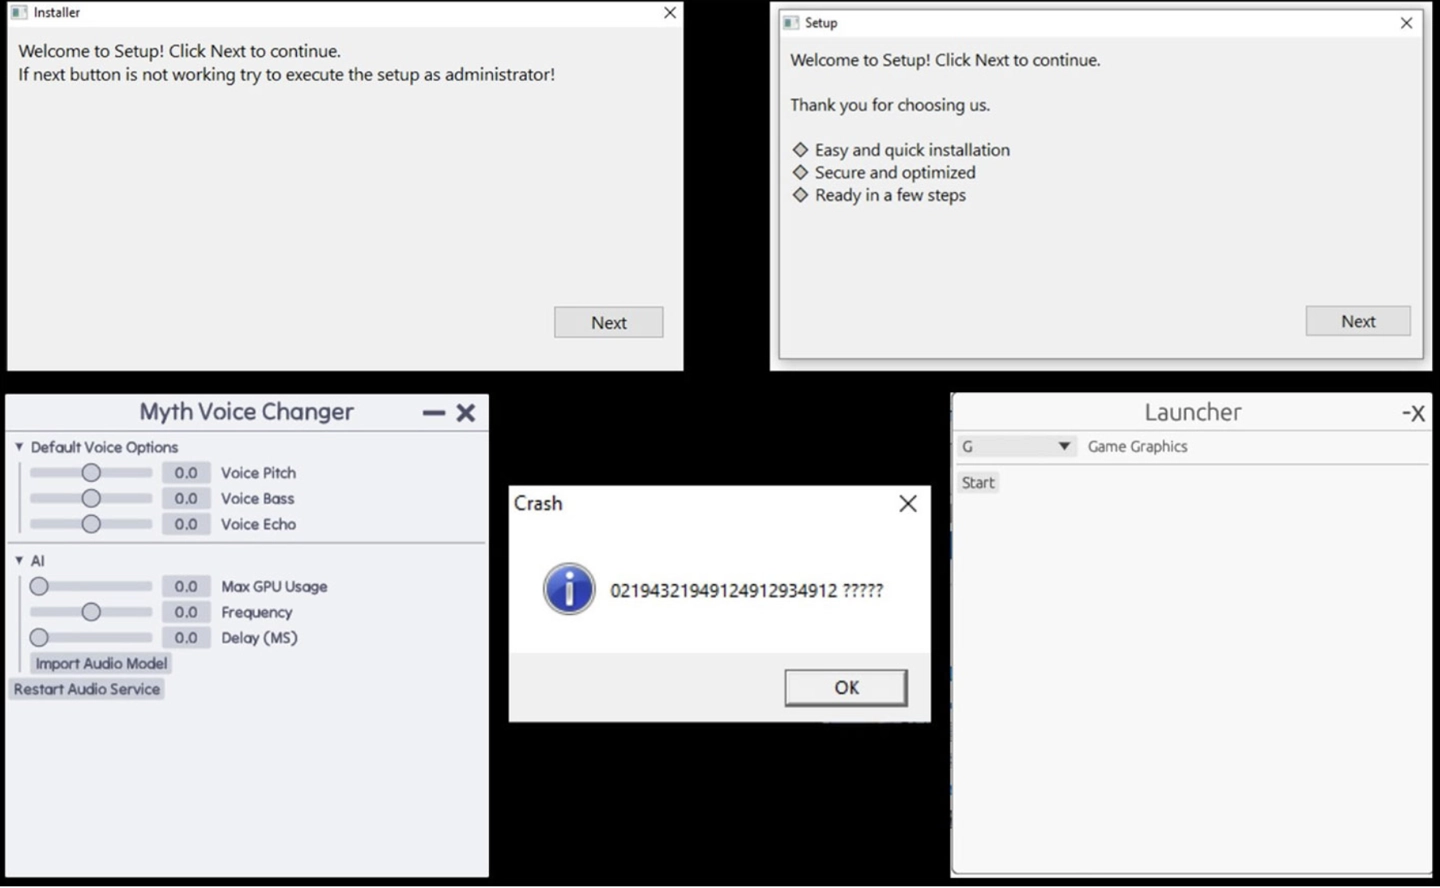Minimize the Launcher window

[1405, 413]
